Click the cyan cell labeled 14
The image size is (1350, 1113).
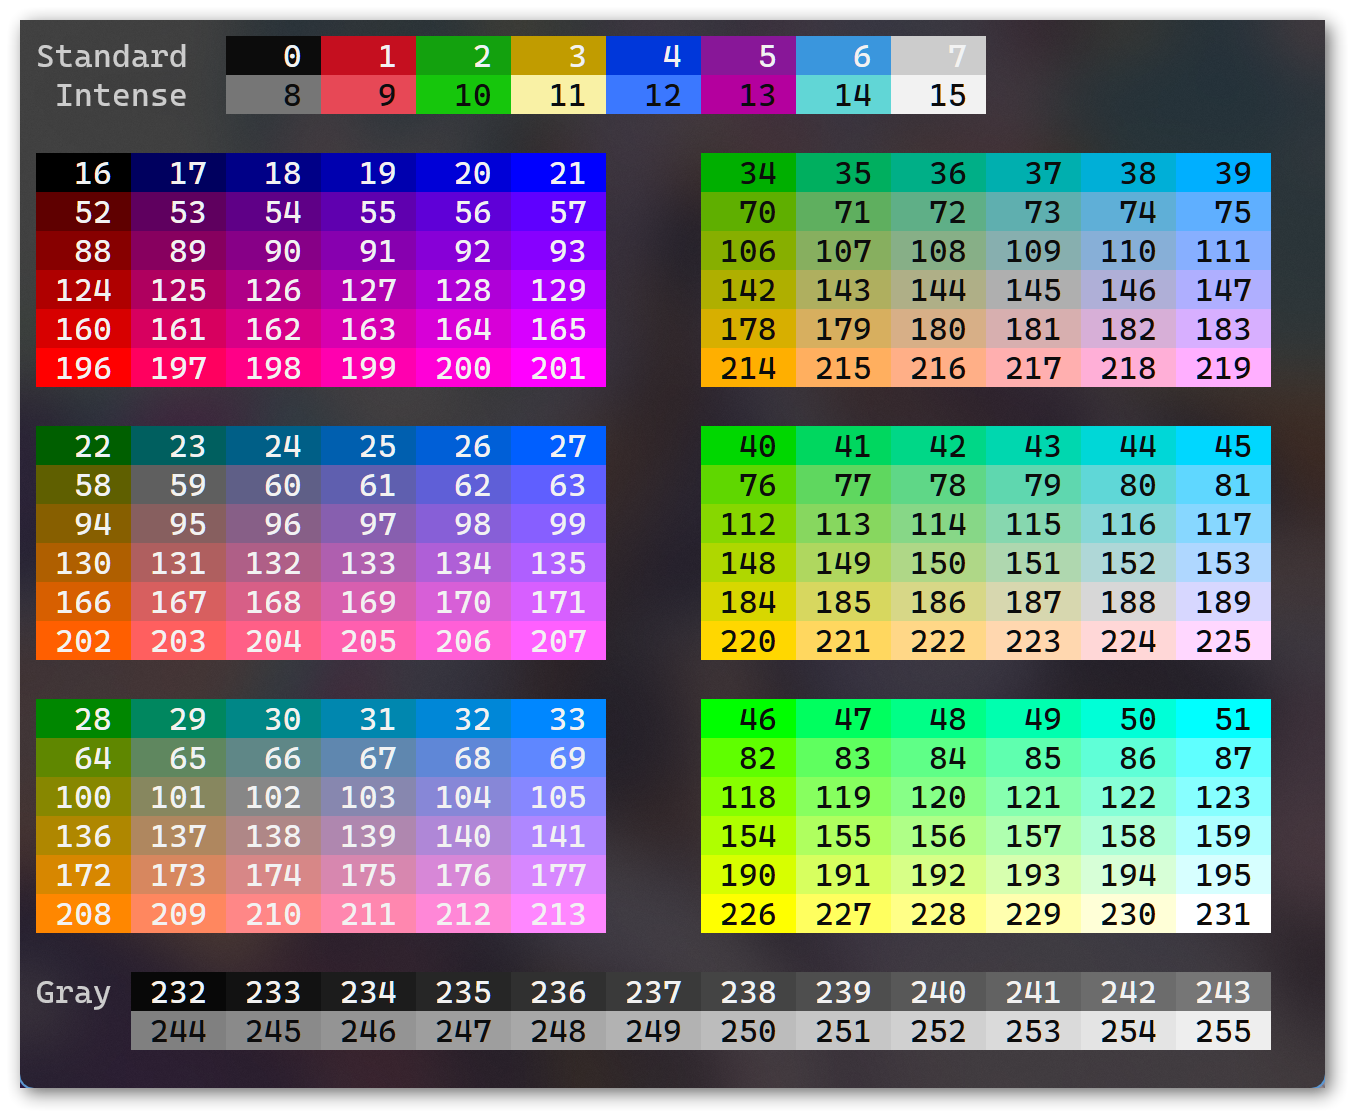843,95
